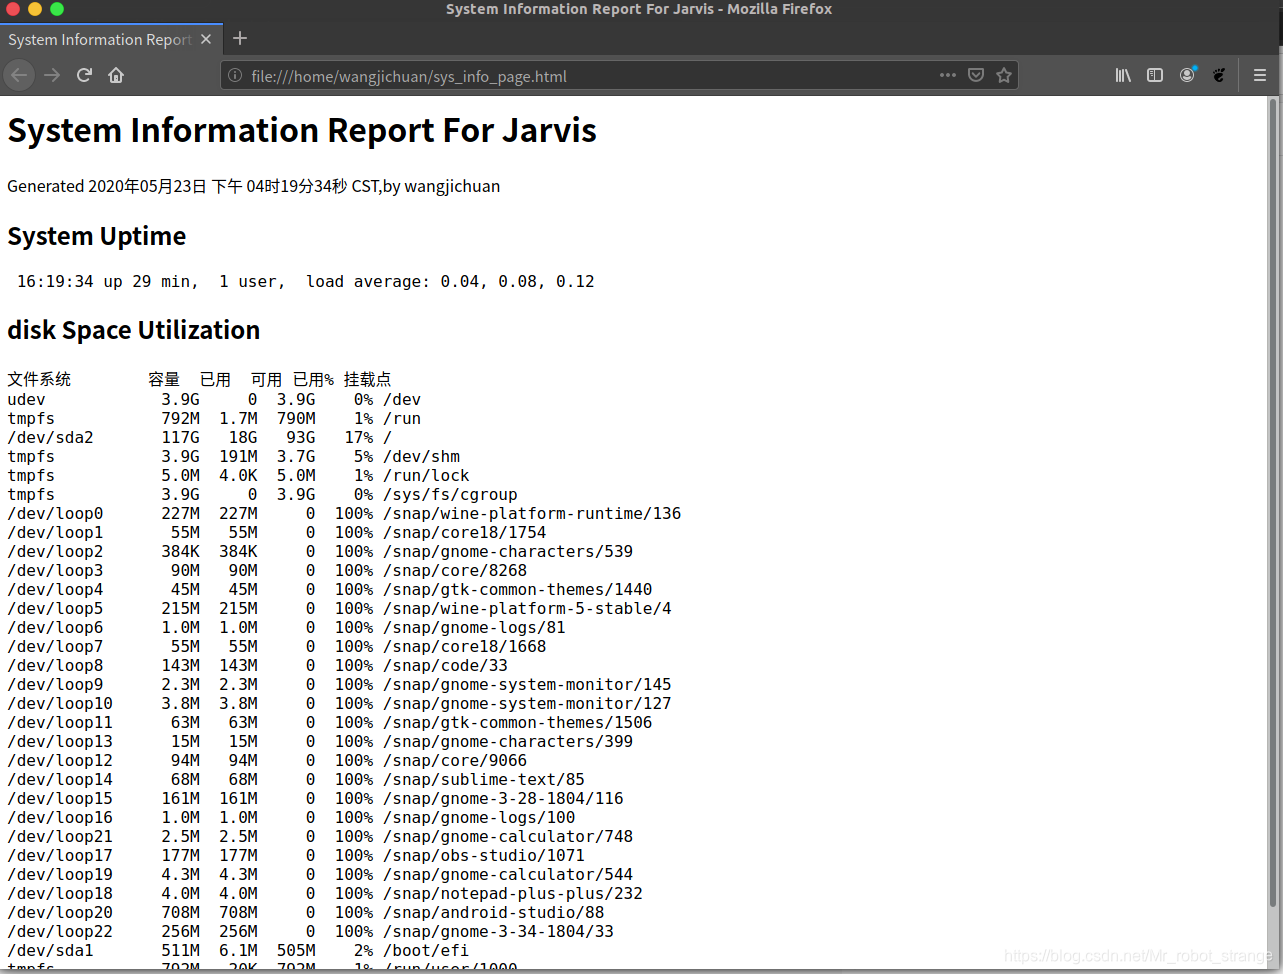Open page actions menu (three dots)
The height and width of the screenshot is (974, 1283).
948,75
